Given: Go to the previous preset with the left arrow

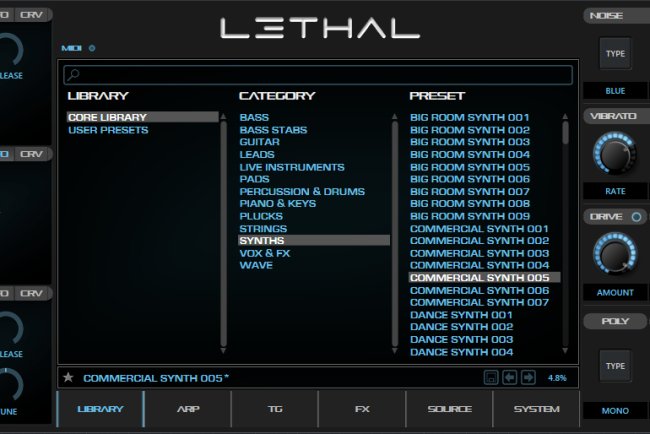Looking at the screenshot, I should [509, 378].
